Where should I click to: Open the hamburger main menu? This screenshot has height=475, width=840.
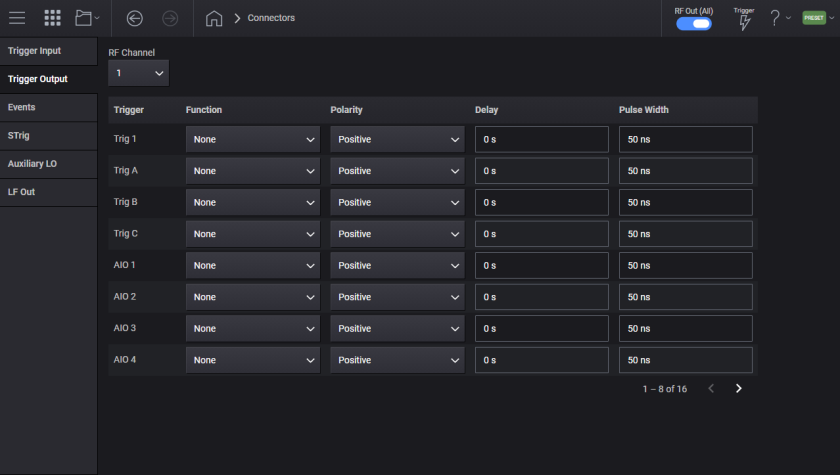click(17, 18)
